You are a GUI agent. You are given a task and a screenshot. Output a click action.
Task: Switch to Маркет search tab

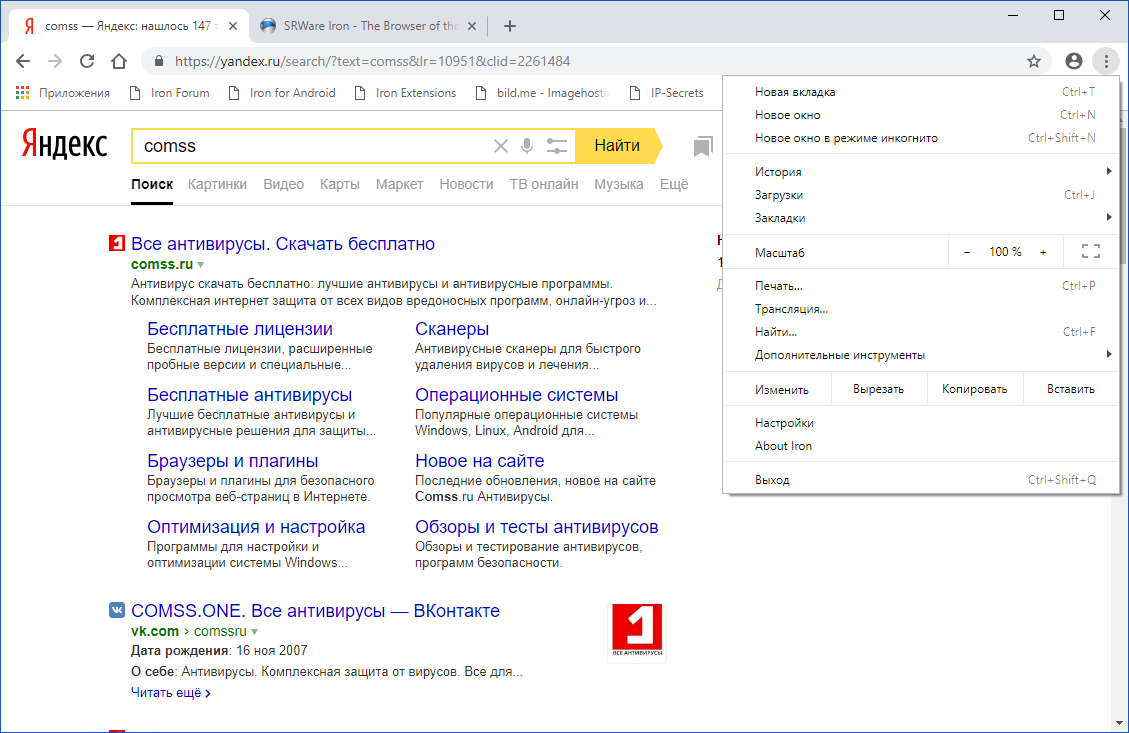[x=400, y=184]
